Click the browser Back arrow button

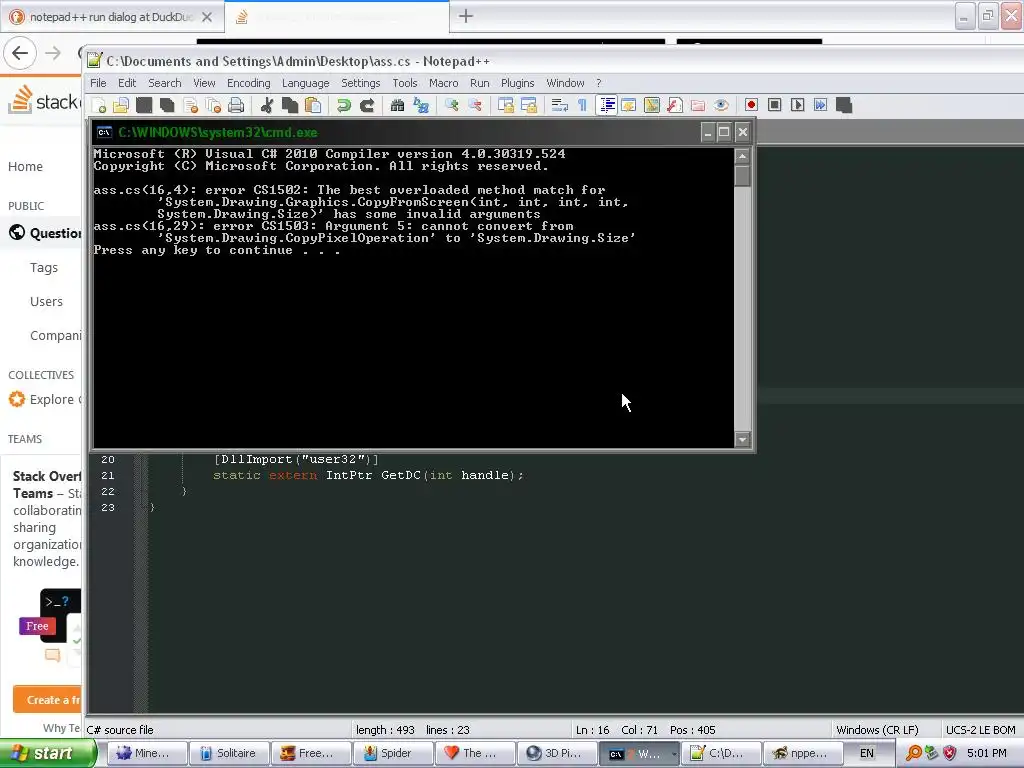point(20,53)
